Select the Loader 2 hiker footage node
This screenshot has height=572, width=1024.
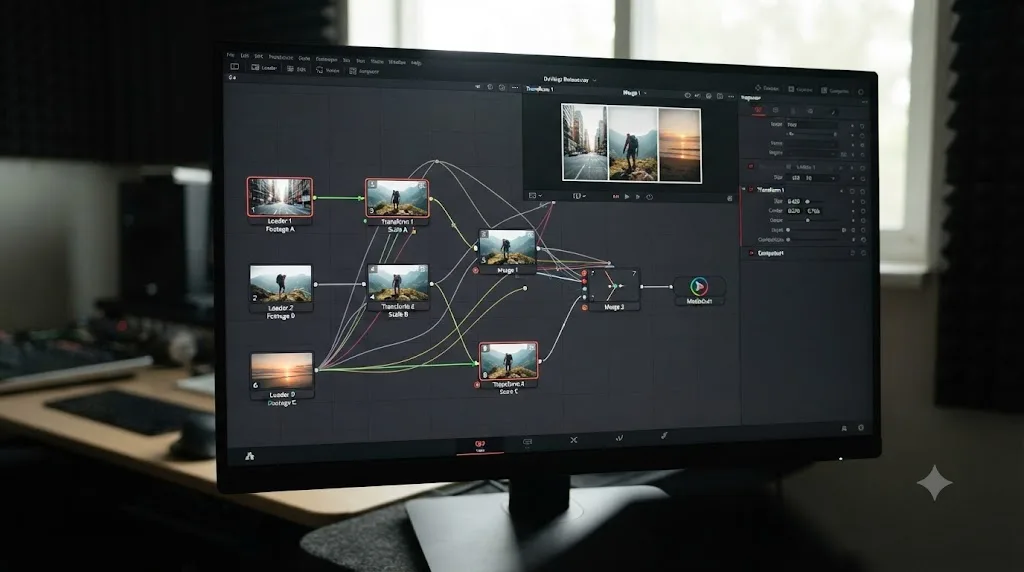click(281, 284)
